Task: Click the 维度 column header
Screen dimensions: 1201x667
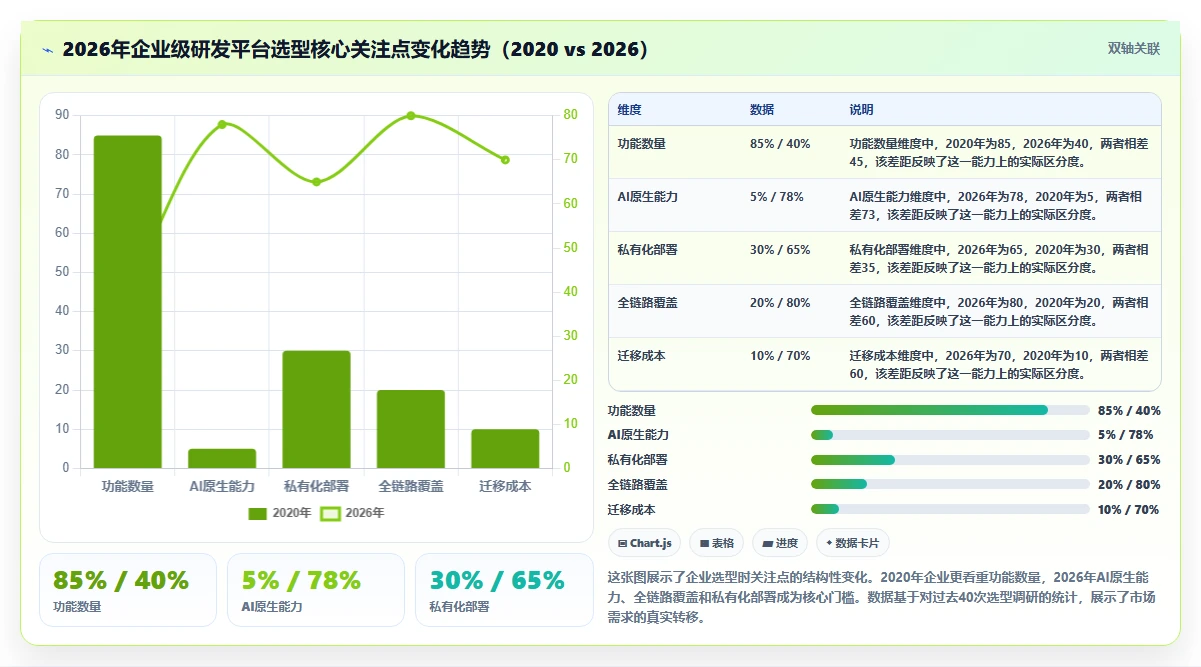Action: (x=629, y=110)
